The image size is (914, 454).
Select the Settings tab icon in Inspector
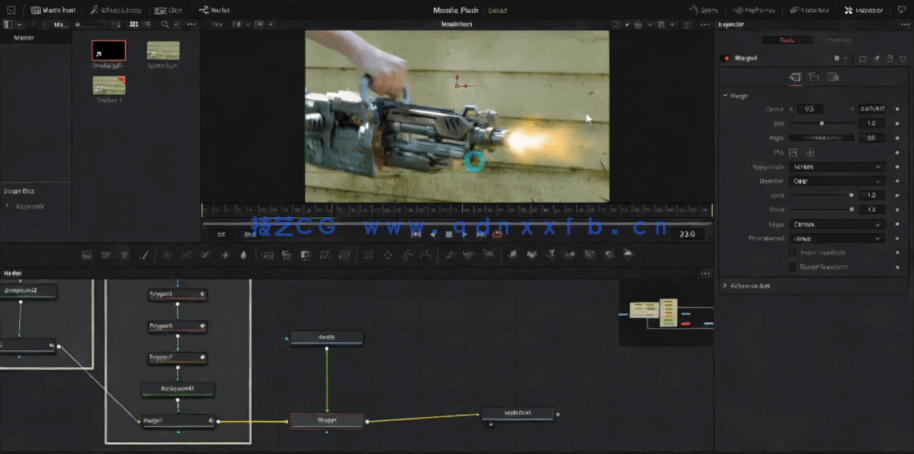[832, 77]
